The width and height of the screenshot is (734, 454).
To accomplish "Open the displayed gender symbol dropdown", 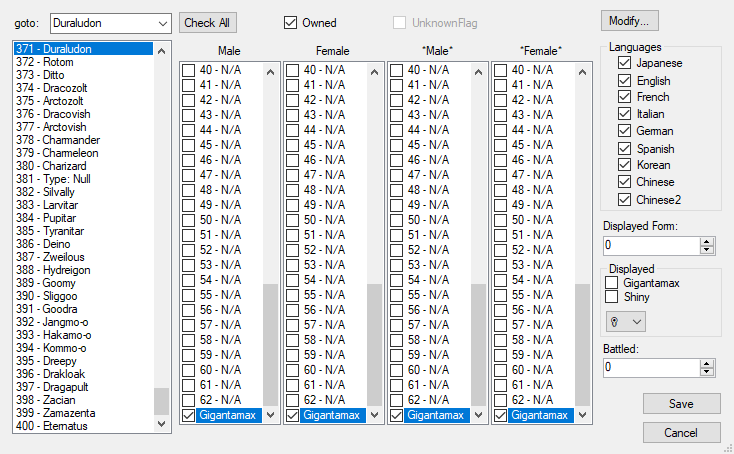I will coord(625,322).
